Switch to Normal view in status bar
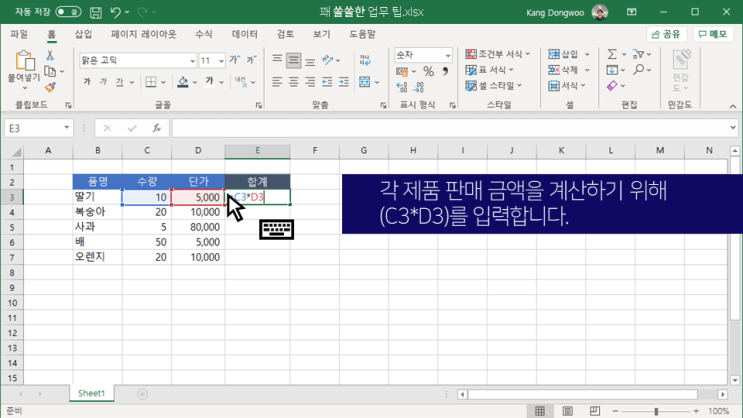Viewport: 743px width, 418px height. point(540,411)
